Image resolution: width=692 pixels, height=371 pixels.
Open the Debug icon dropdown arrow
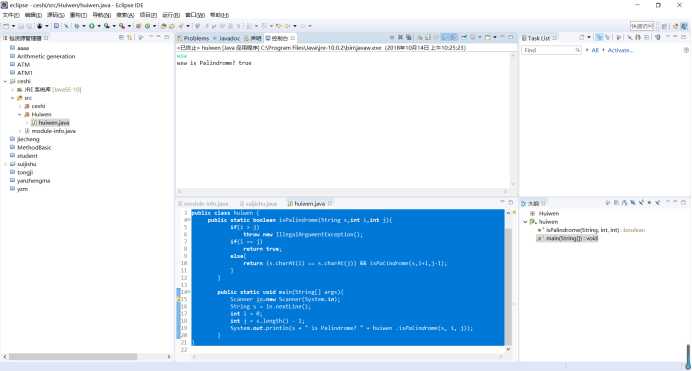pos(84,26)
